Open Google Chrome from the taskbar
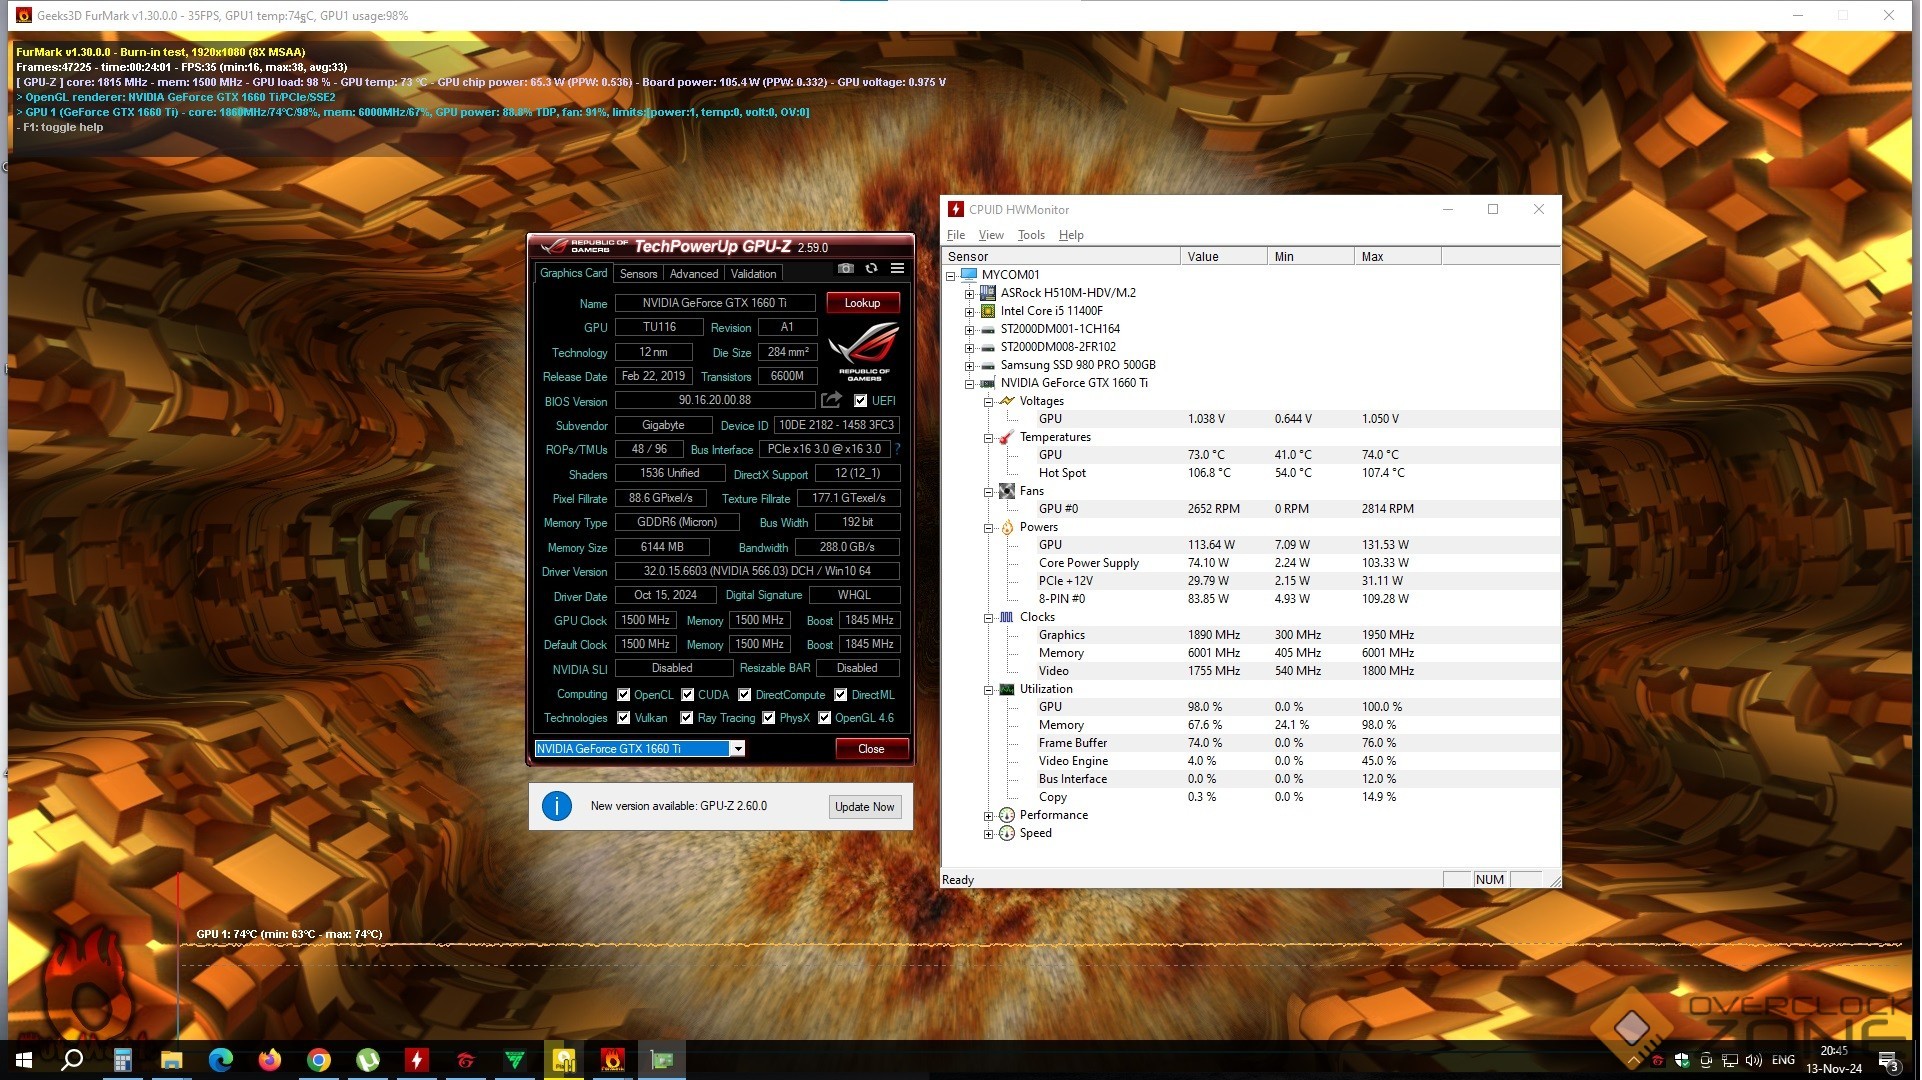This screenshot has height=1080, width=1922. coord(319,1060)
